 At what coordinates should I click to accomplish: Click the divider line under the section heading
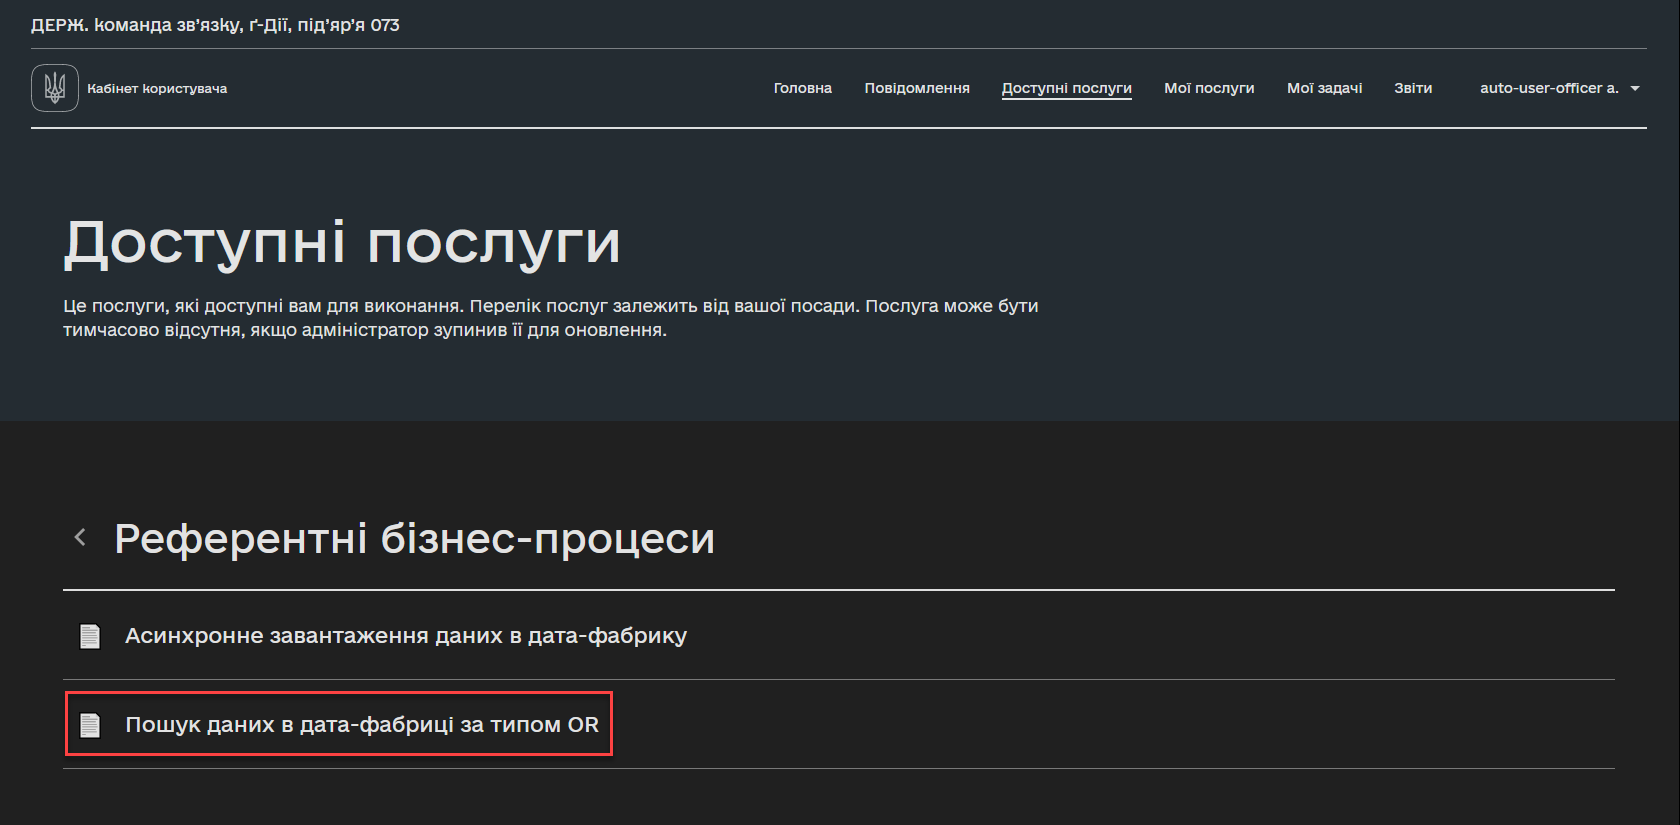(x=838, y=590)
